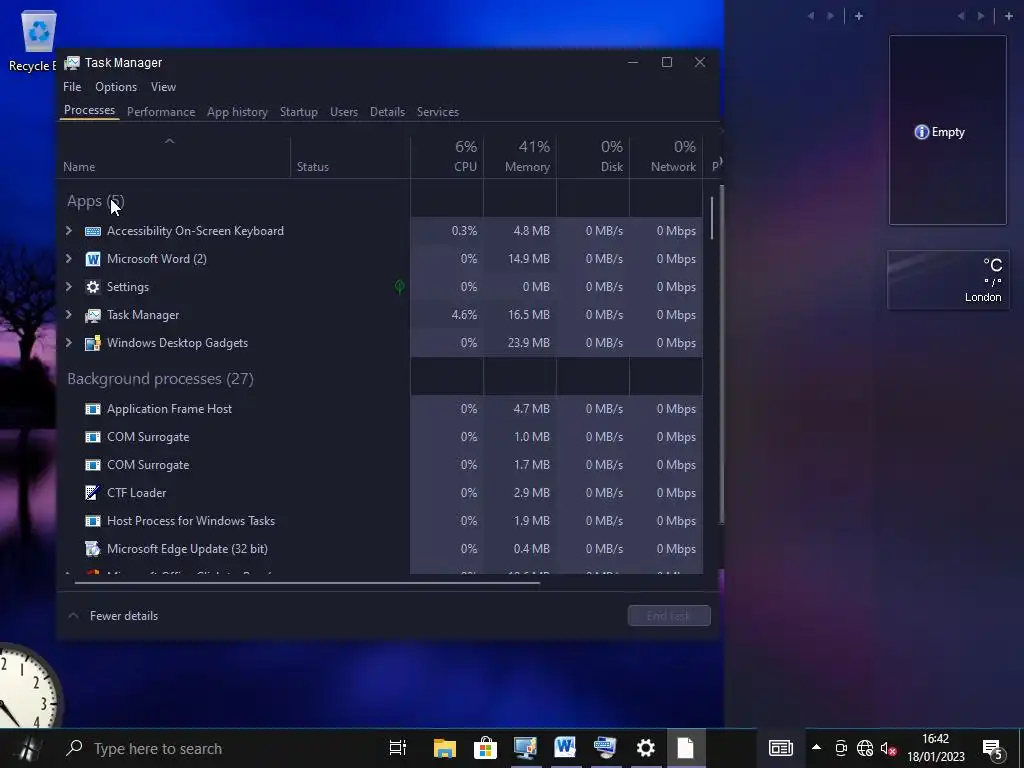Open Word from the taskbar
The image size is (1024, 768).
tap(565, 747)
